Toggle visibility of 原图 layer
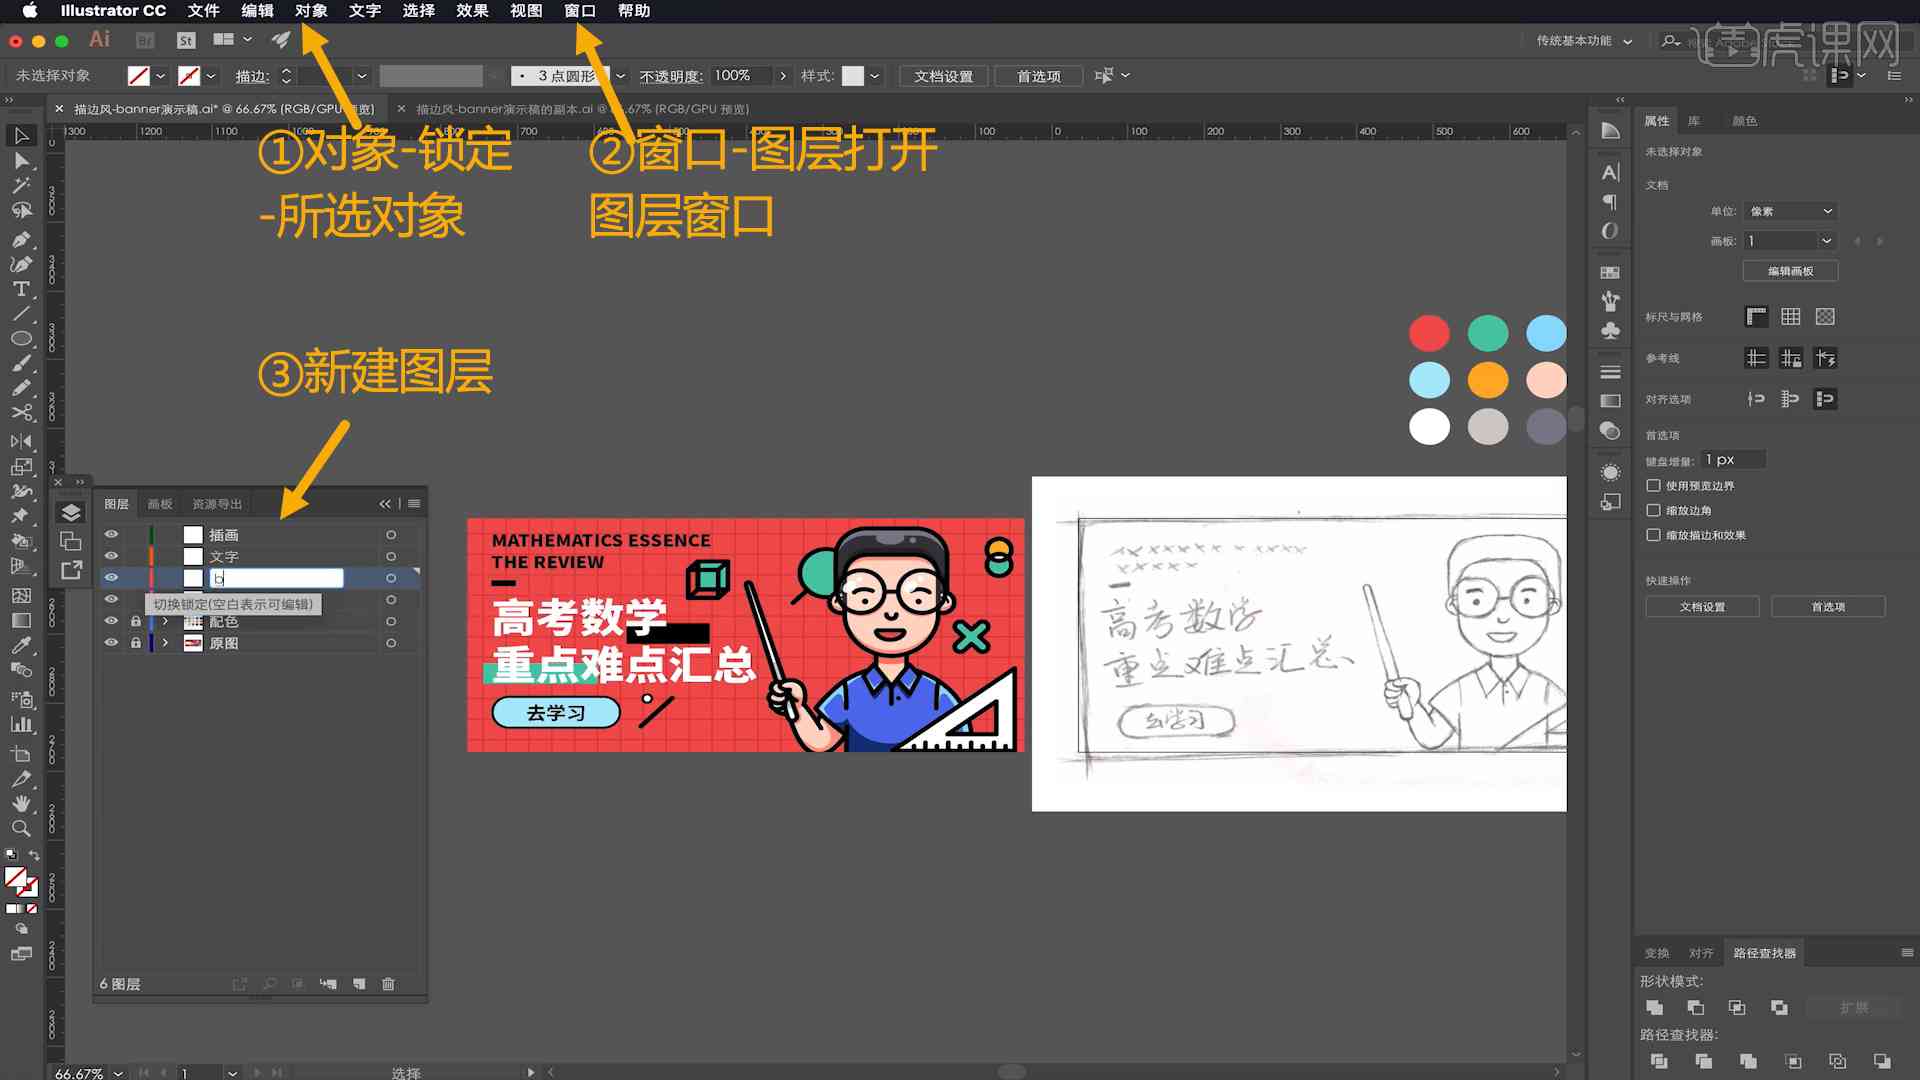 112,642
